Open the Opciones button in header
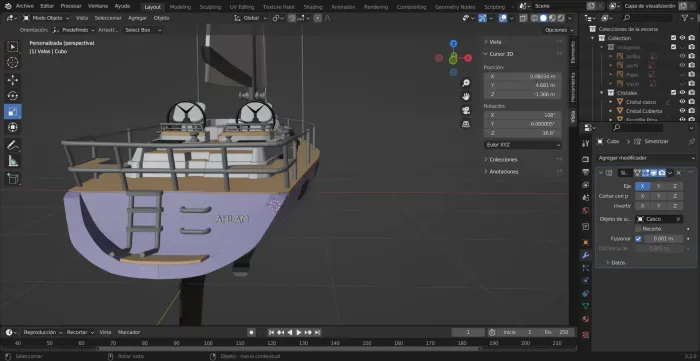 [x=559, y=30]
